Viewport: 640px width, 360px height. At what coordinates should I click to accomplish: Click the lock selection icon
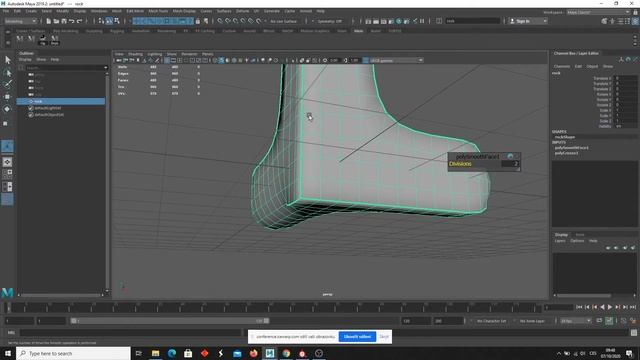(x=198, y=21)
